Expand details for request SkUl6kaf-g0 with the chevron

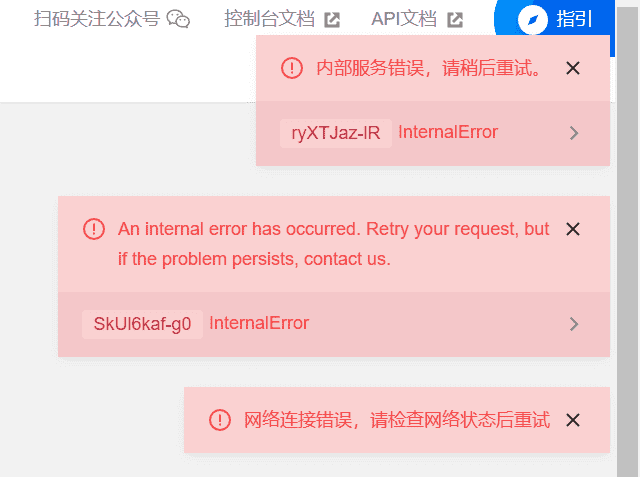click(574, 324)
